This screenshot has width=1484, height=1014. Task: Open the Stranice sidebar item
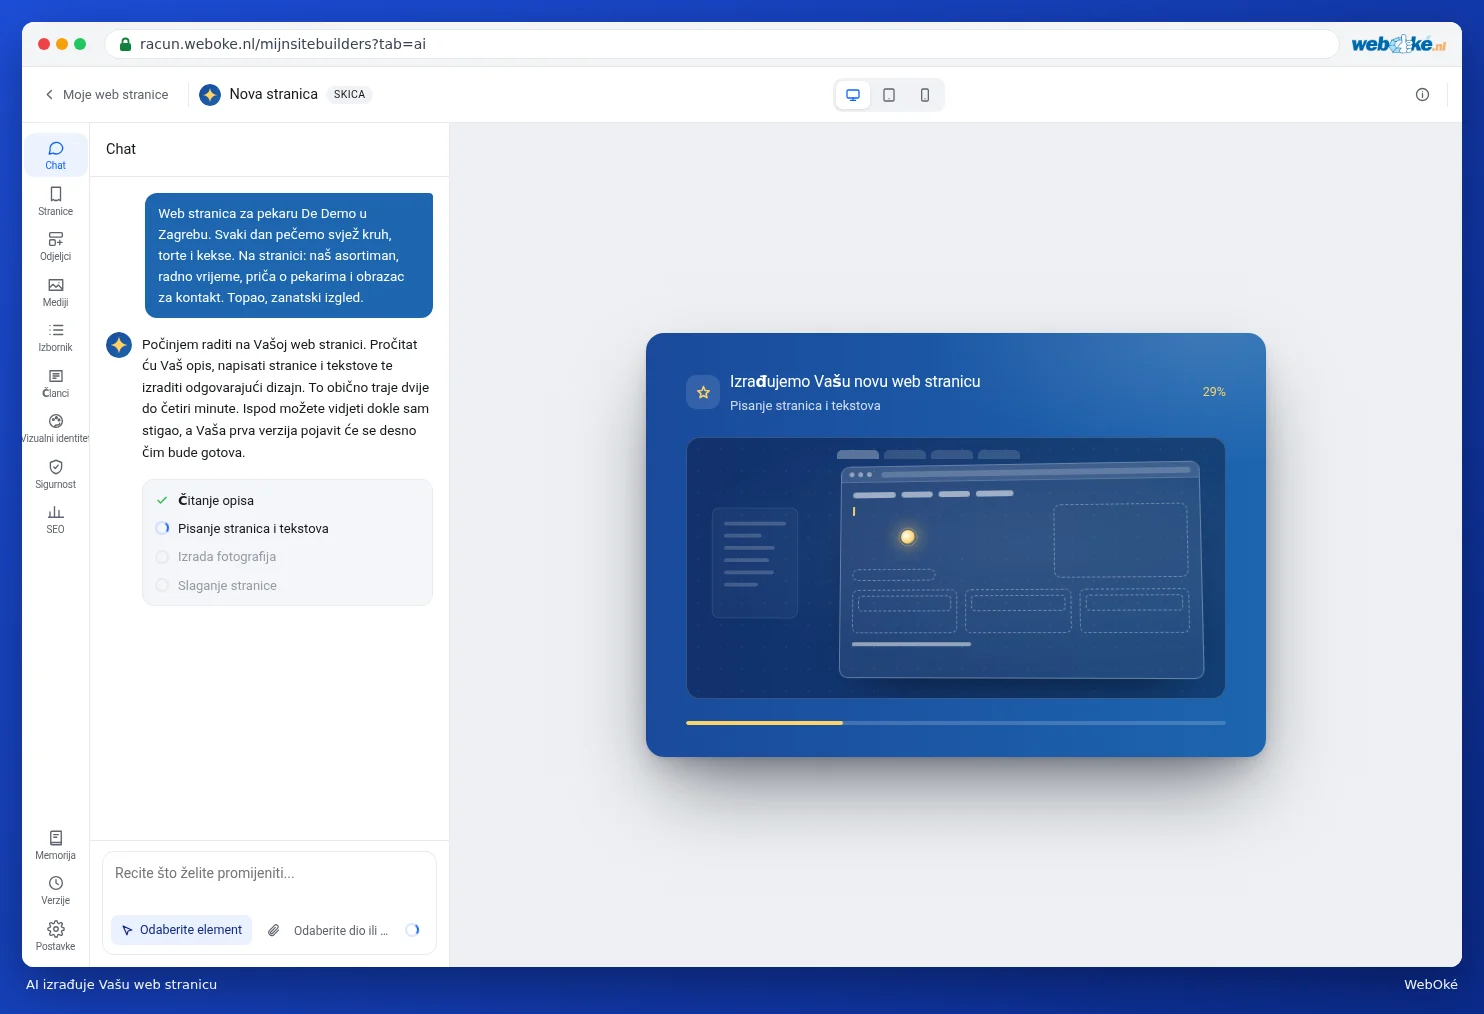tap(56, 200)
